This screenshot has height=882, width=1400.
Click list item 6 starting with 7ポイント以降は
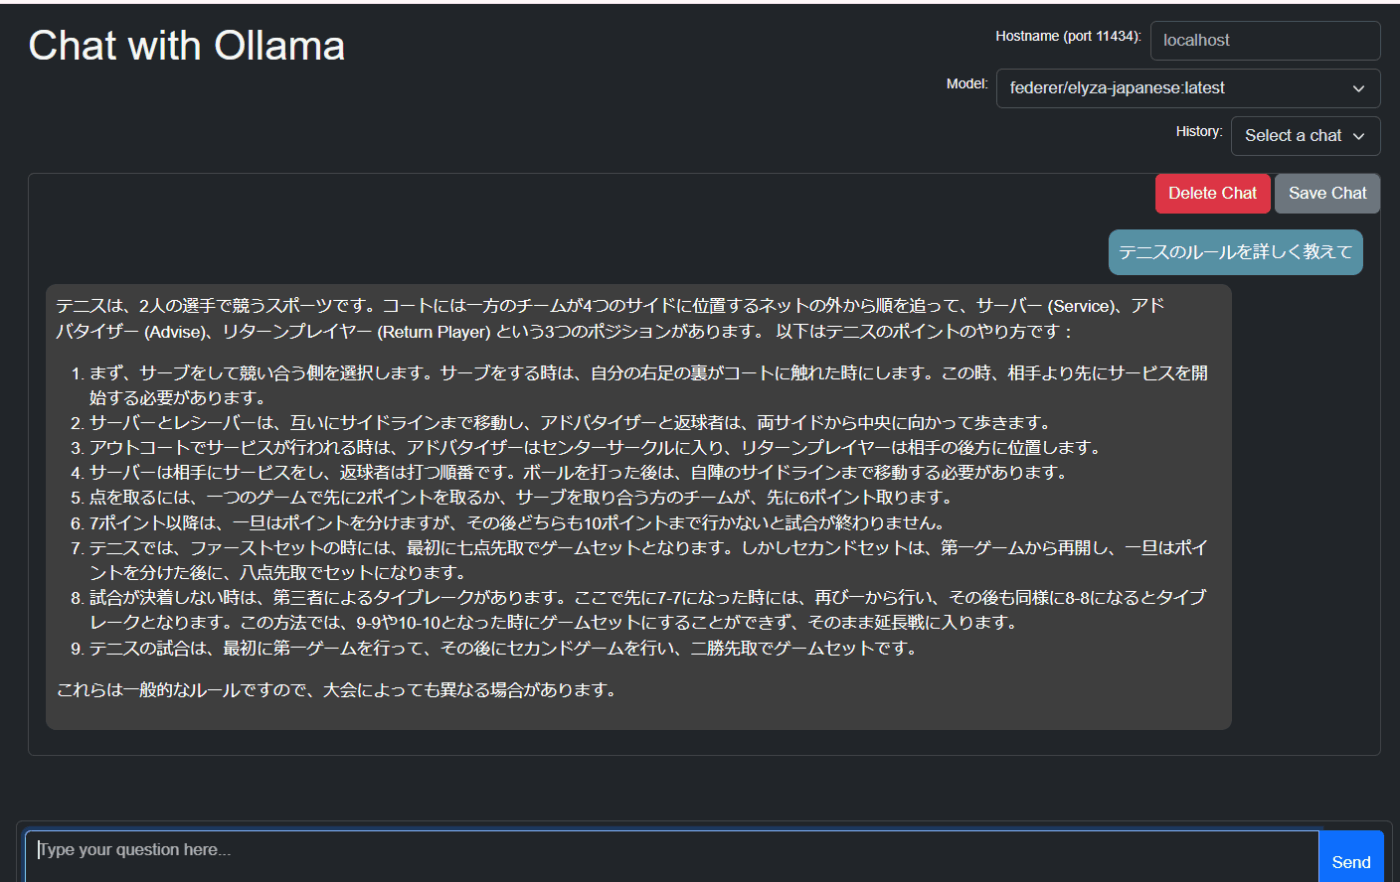click(x=517, y=523)
